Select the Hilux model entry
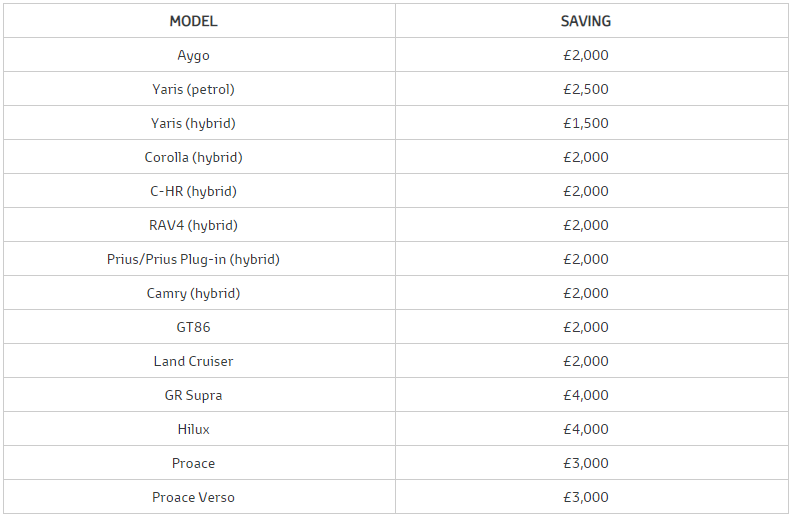Image resolution: width=794 pixels, height=527 pixels. [193, 429]
